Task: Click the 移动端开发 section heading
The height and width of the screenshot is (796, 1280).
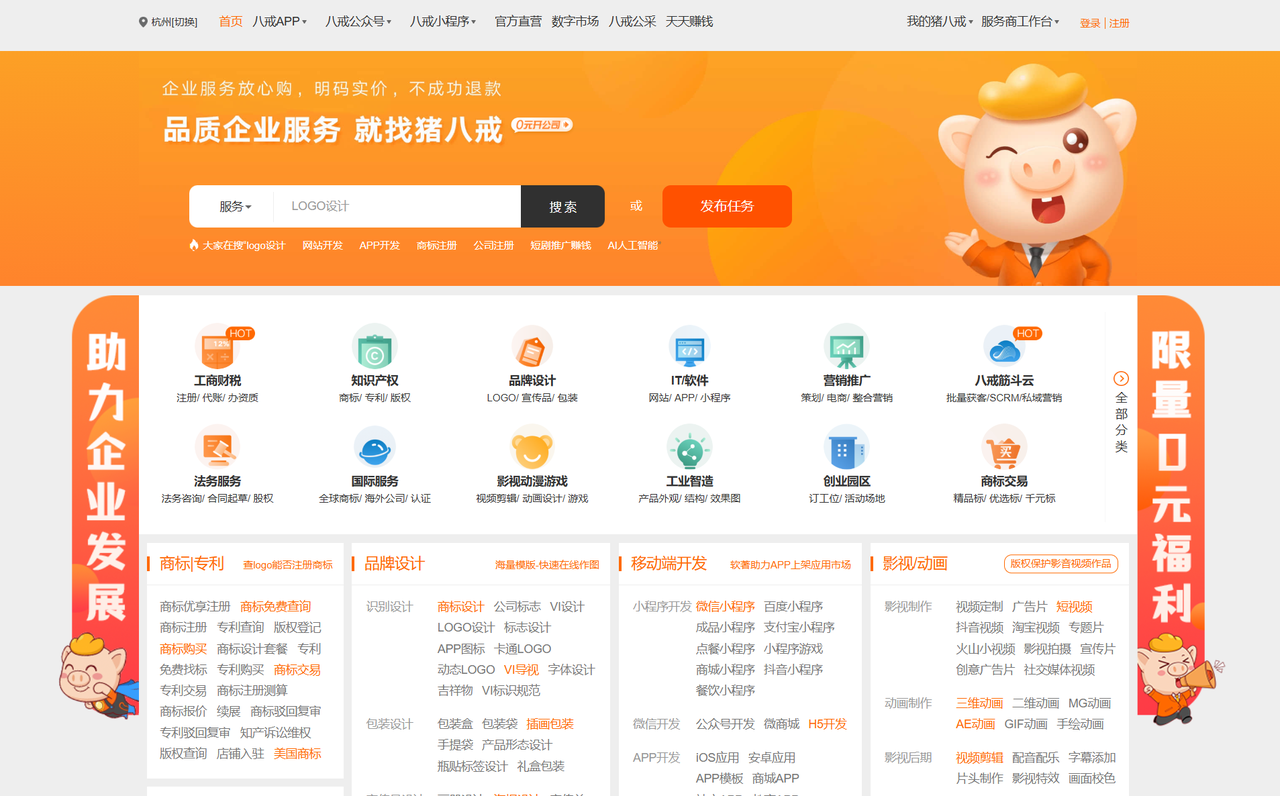Action: coord(669,563)
